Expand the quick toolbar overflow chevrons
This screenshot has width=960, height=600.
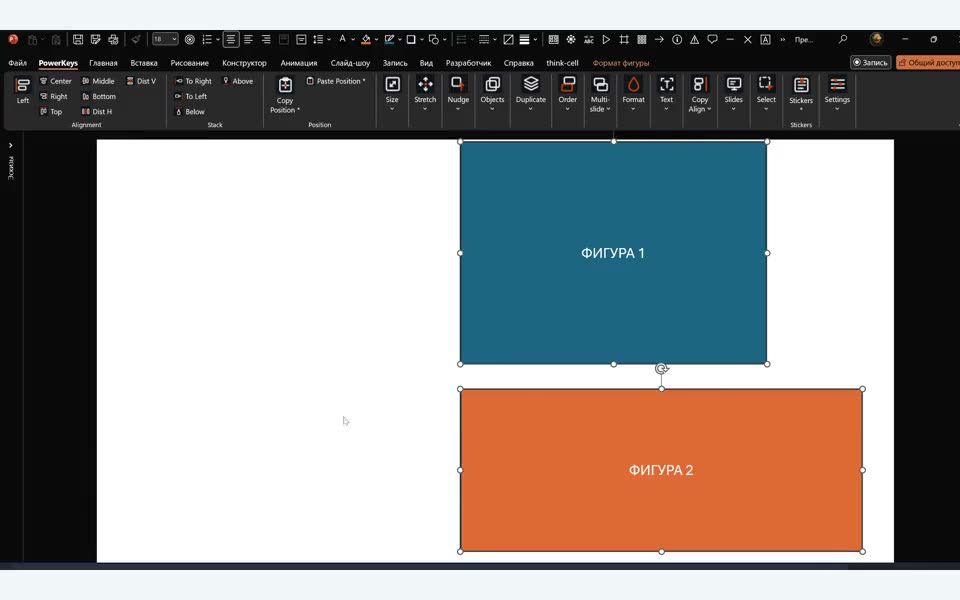click(782, 40)
